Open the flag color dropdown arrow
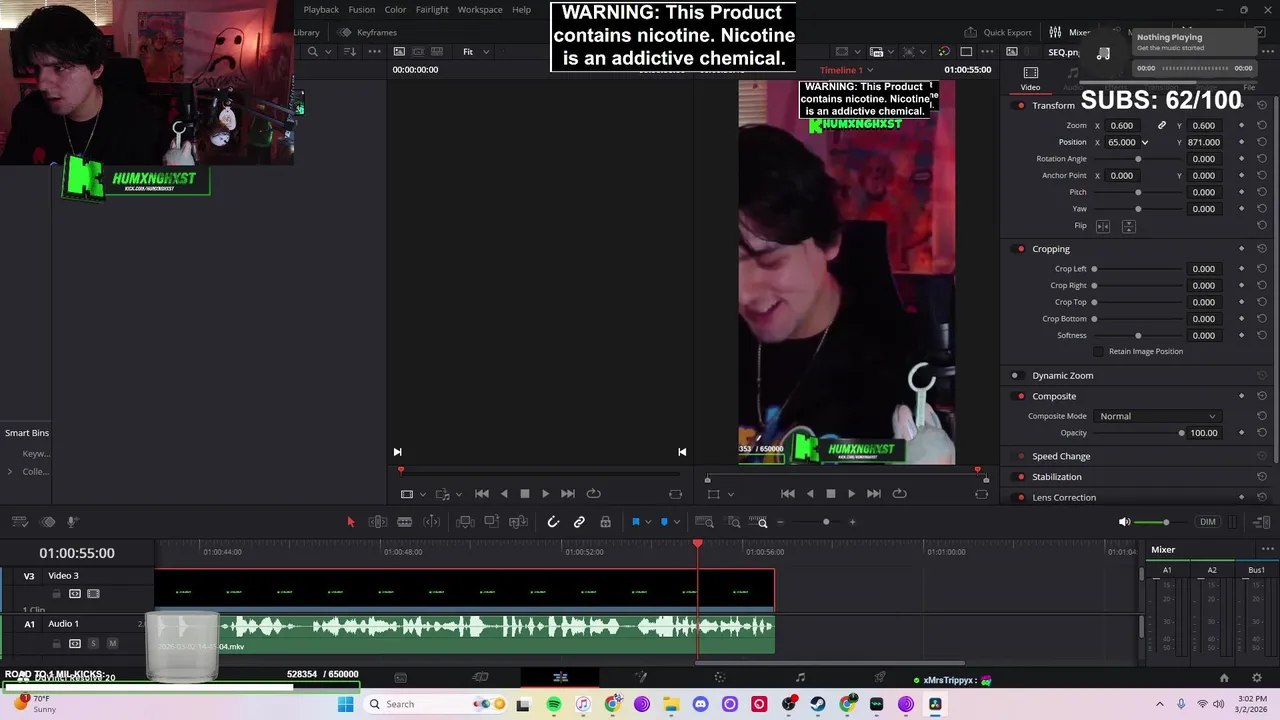The height and width of the screenshot is (720, 1280). pyautogui.click(x=648, y=522)
